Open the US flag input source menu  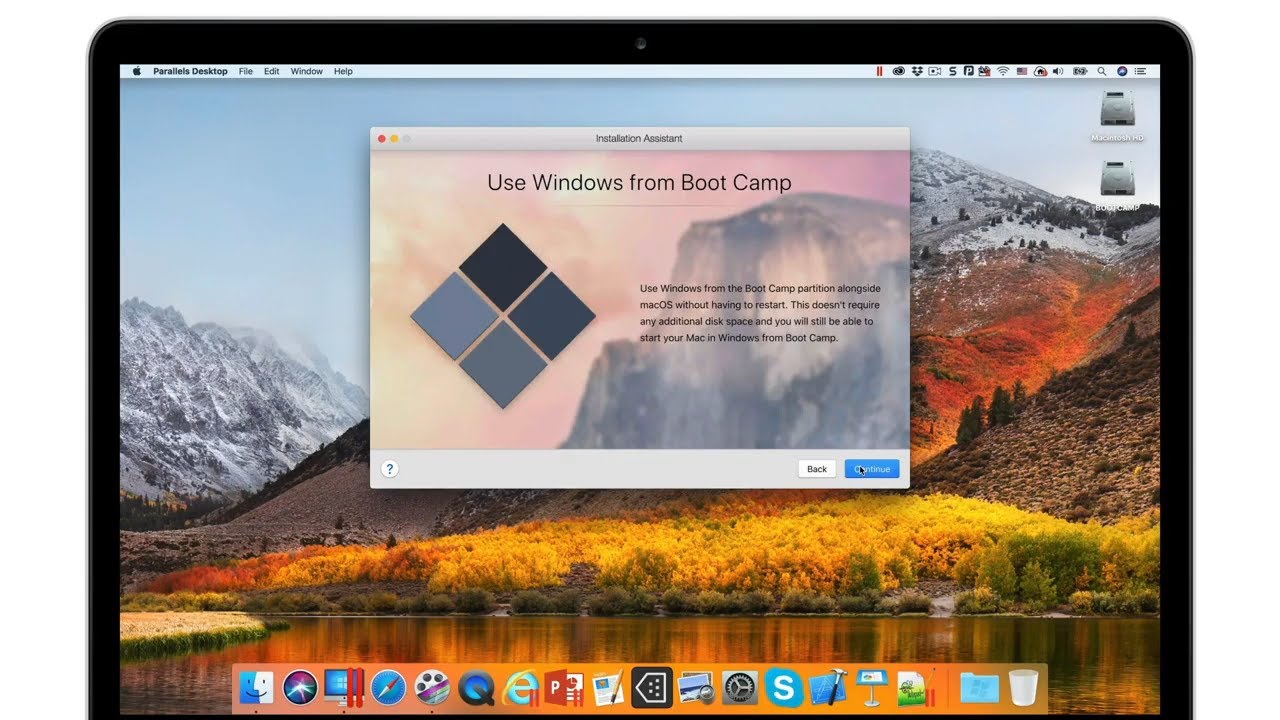point(1022,71)
